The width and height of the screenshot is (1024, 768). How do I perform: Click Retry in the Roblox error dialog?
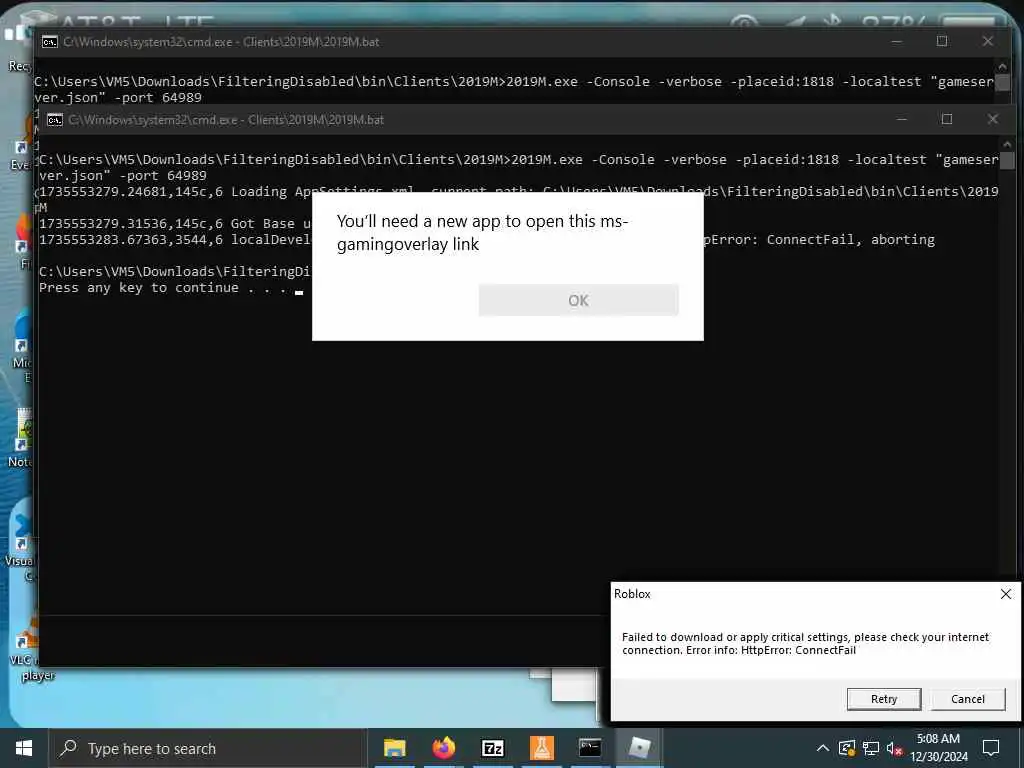(884, 699)
